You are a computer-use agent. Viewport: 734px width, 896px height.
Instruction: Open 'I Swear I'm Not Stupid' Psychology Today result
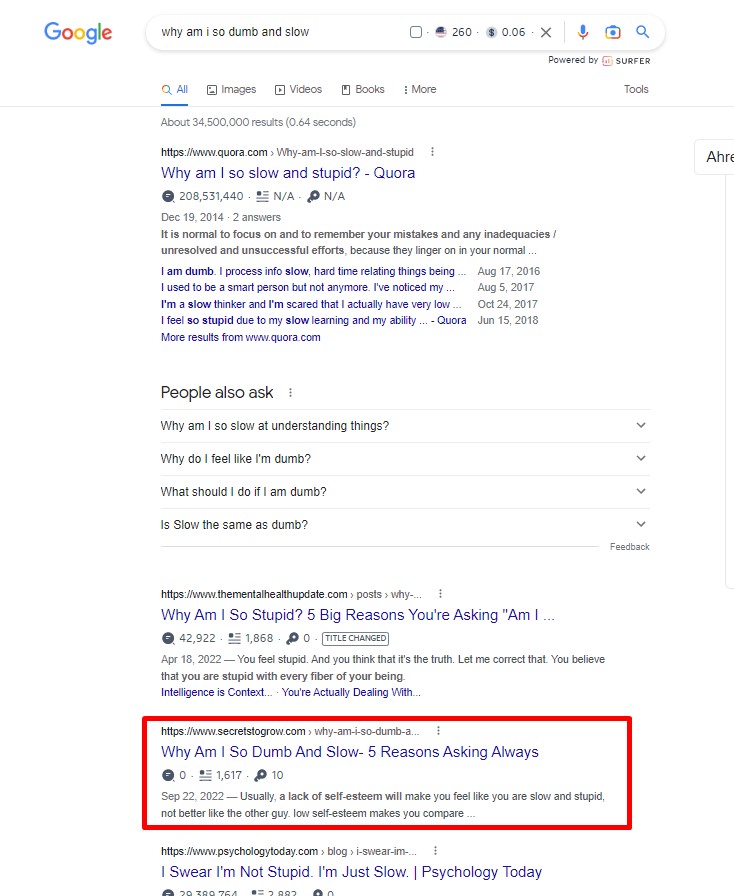(352, 872)
